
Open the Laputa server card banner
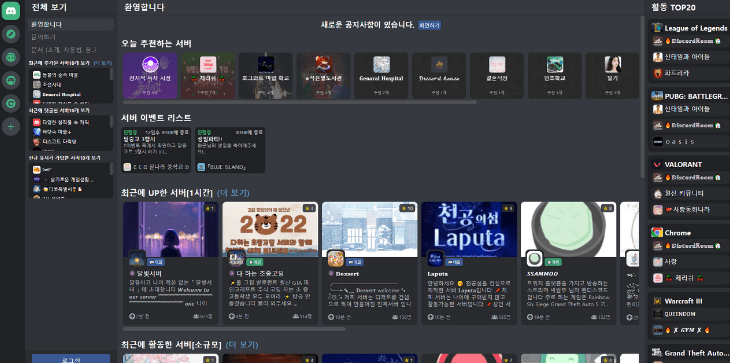click(x=469, y=229)
